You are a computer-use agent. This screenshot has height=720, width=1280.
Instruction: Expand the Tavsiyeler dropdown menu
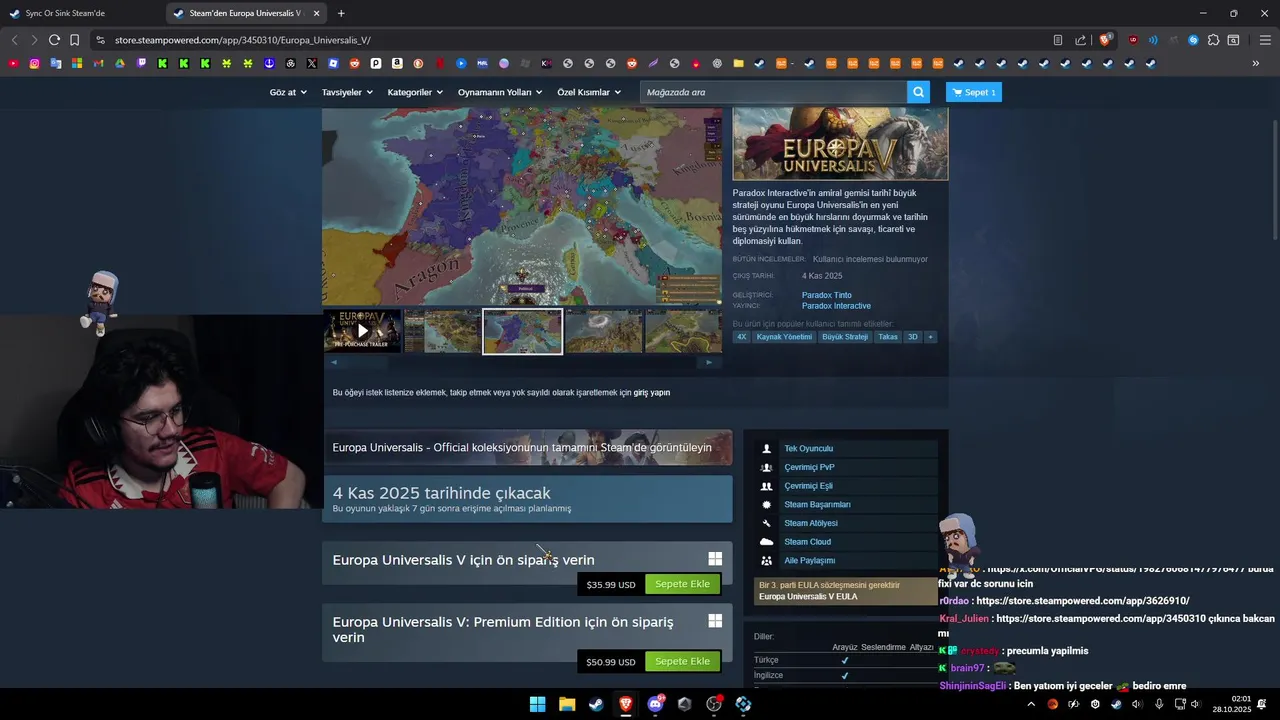point(347,92)
